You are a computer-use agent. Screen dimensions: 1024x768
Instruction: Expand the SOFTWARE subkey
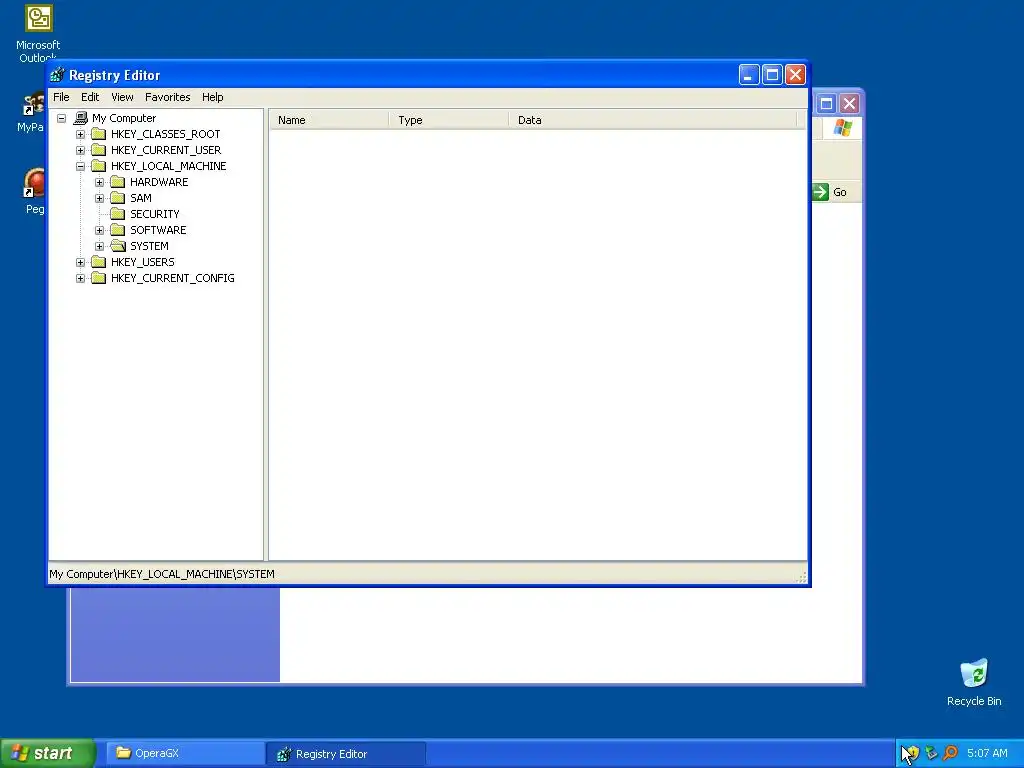coord(99,230)
